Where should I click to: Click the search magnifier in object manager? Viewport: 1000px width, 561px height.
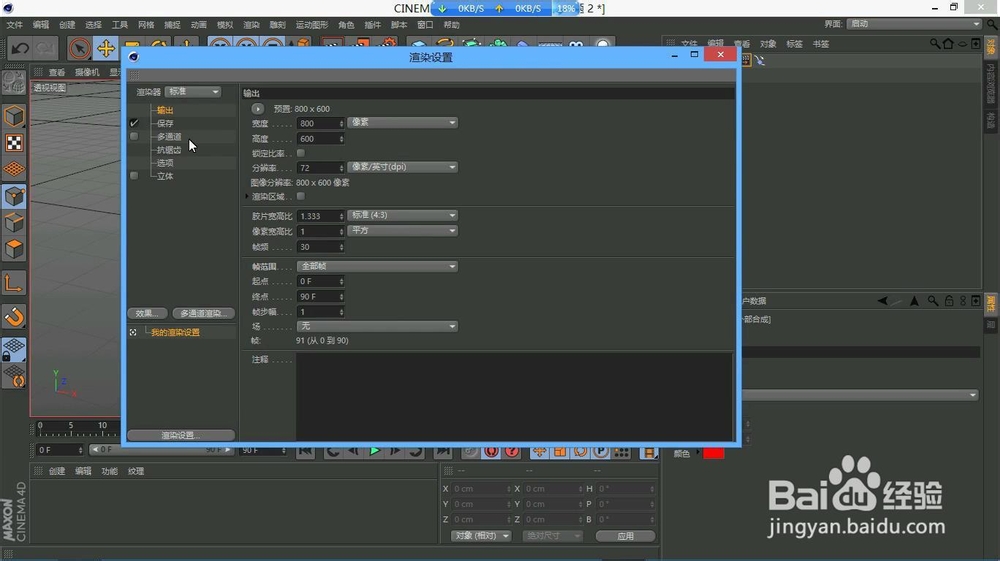point(934,44)
